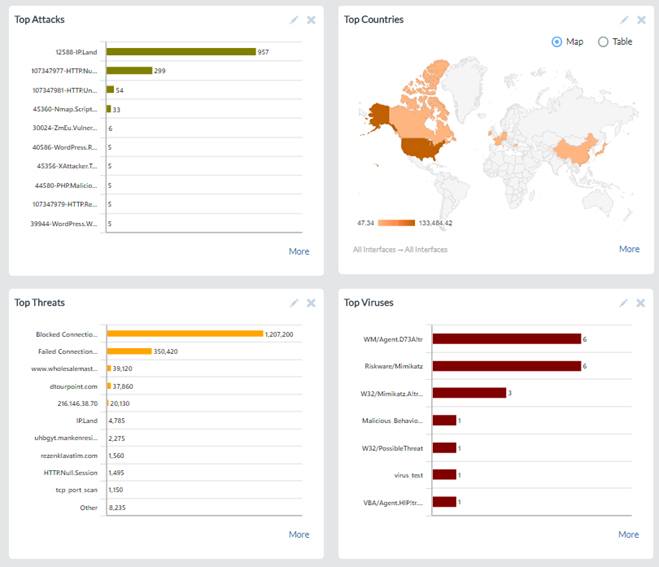Show More results for Top Threats
Screen dimensions: 659x567
(299, 534)
